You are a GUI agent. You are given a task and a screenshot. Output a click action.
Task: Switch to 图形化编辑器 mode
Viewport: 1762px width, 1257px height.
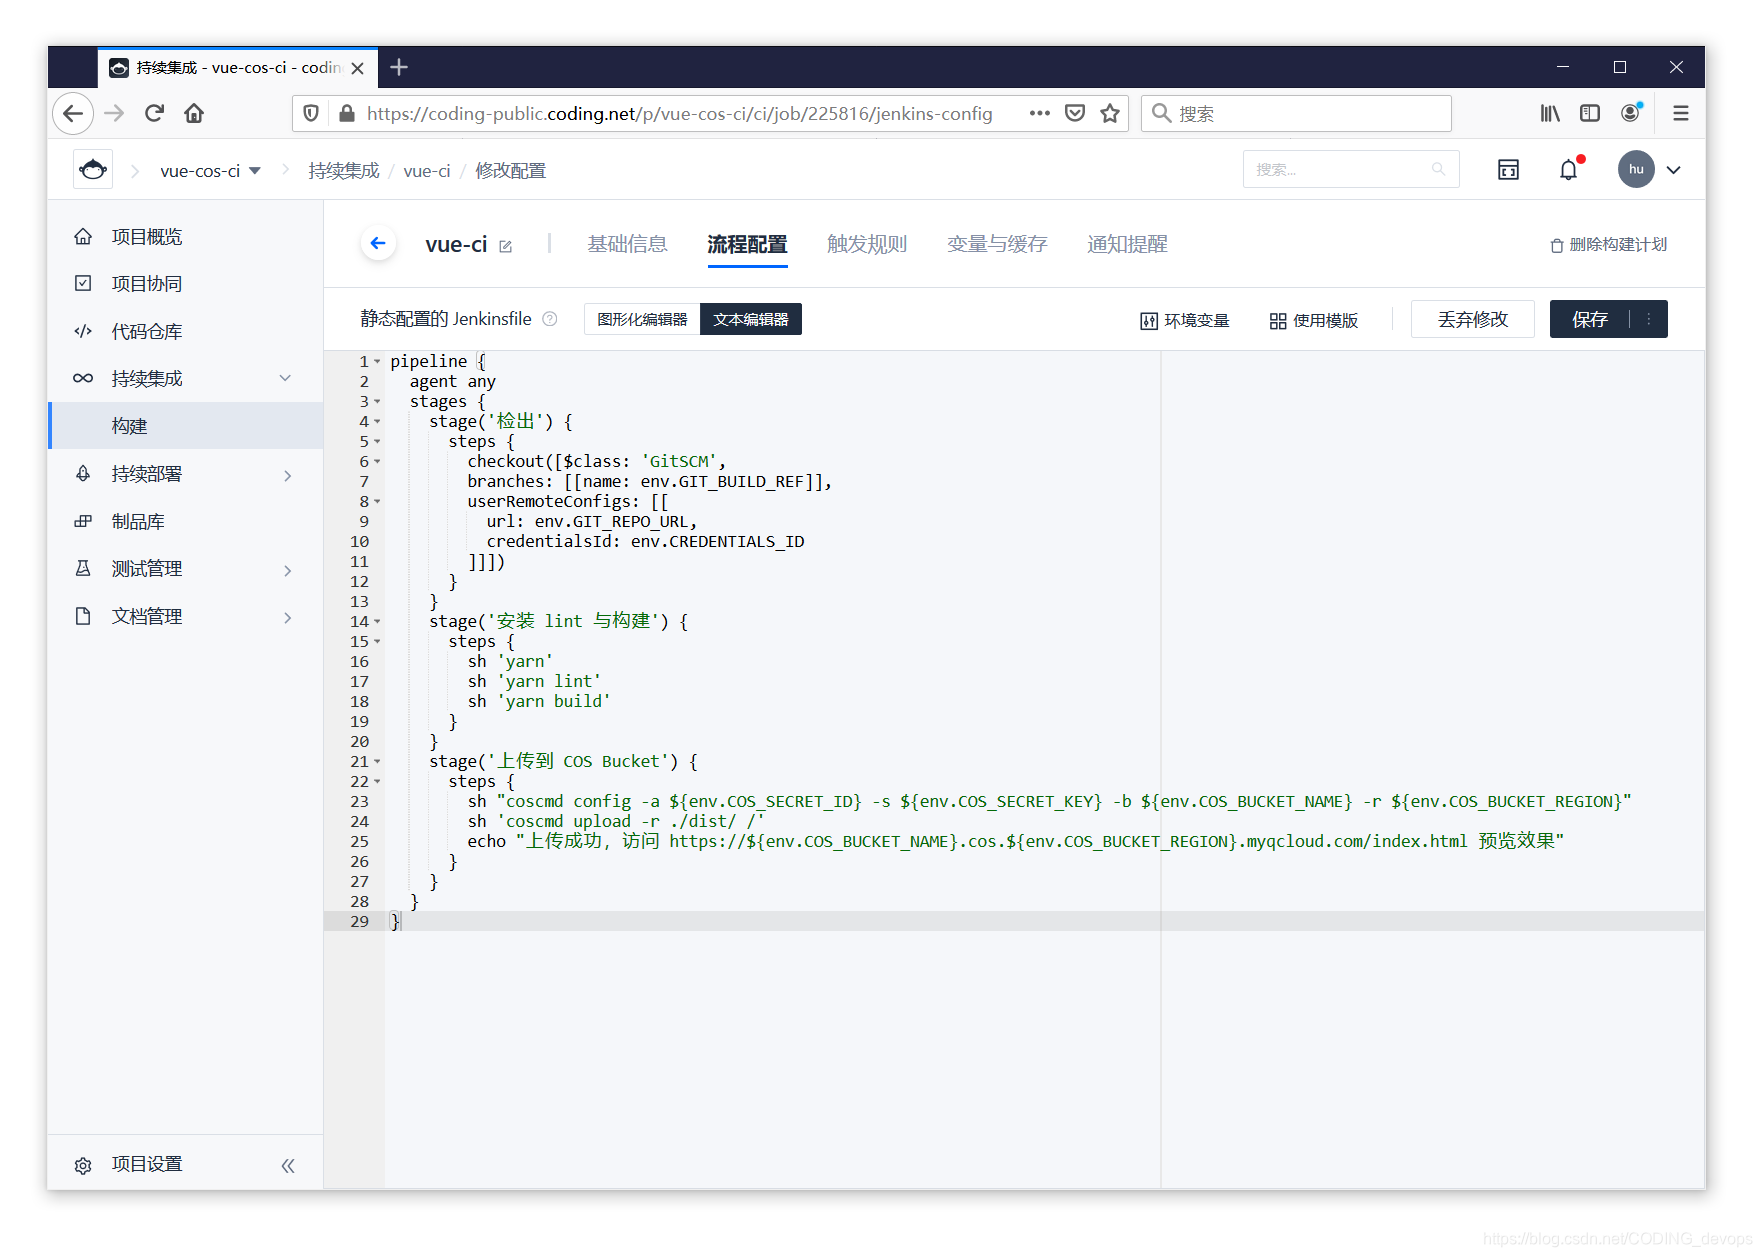[x=642, y=319]
